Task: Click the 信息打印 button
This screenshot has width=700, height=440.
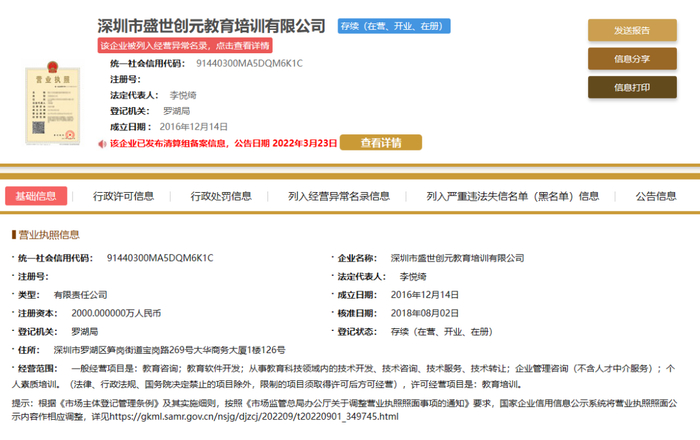Action: click(632, 87)
